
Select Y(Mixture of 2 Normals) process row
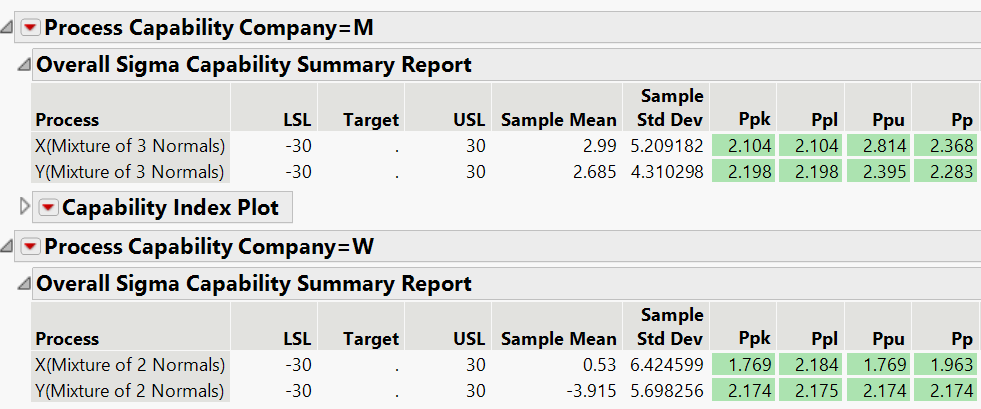130,390
